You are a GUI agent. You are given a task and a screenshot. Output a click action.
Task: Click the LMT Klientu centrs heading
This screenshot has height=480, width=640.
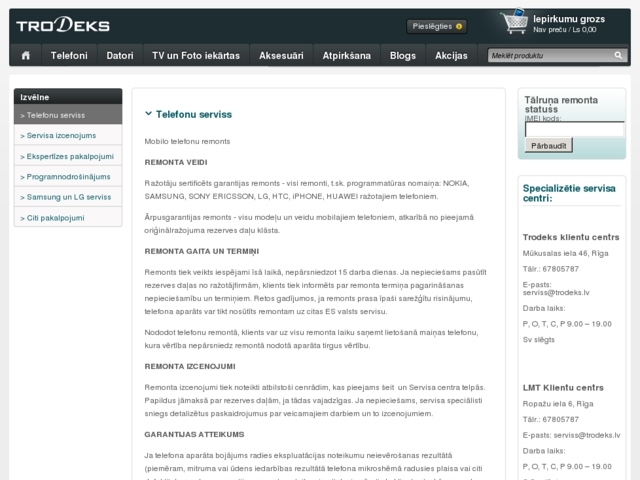click(x=563, y=387)
